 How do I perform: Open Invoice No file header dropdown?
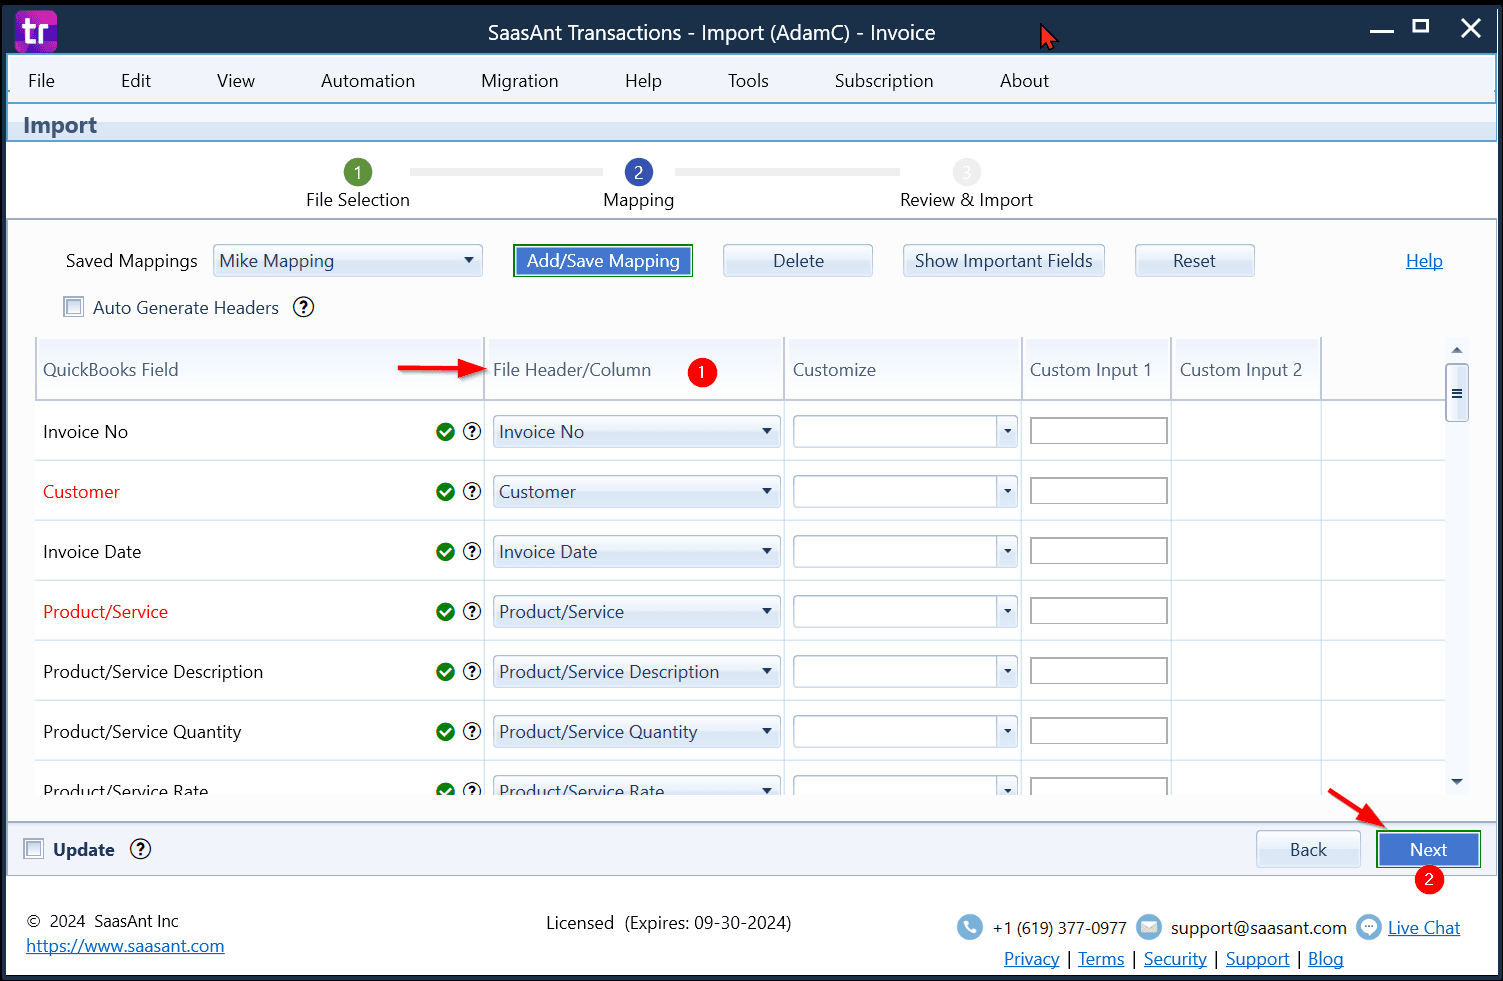(636, 432)
